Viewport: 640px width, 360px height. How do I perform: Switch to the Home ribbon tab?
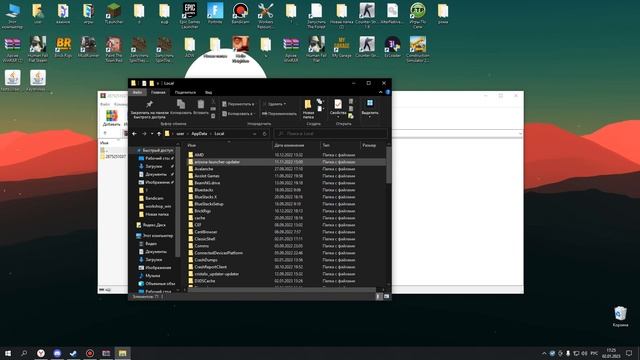point(158,92)
